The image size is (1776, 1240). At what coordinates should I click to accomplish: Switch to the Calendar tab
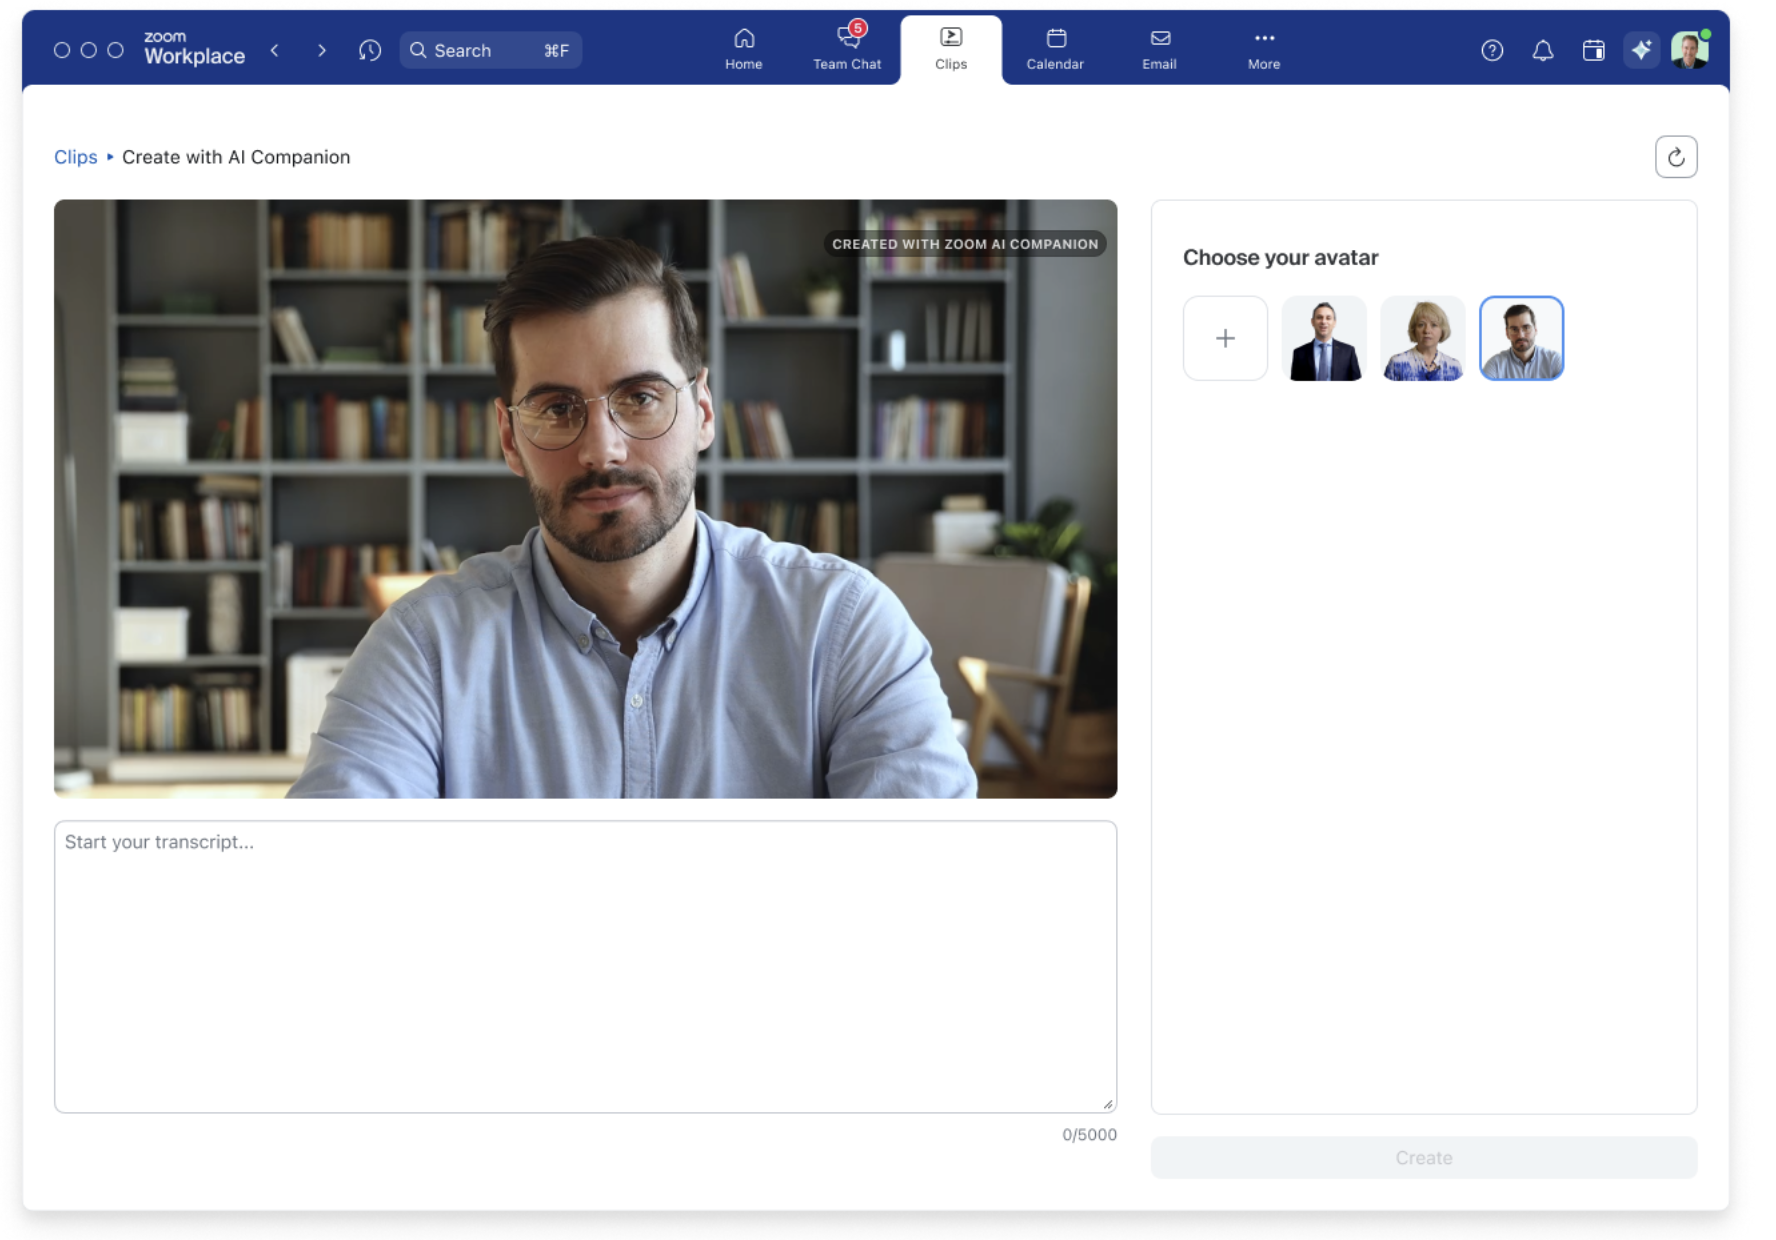tap(1055, 49)
